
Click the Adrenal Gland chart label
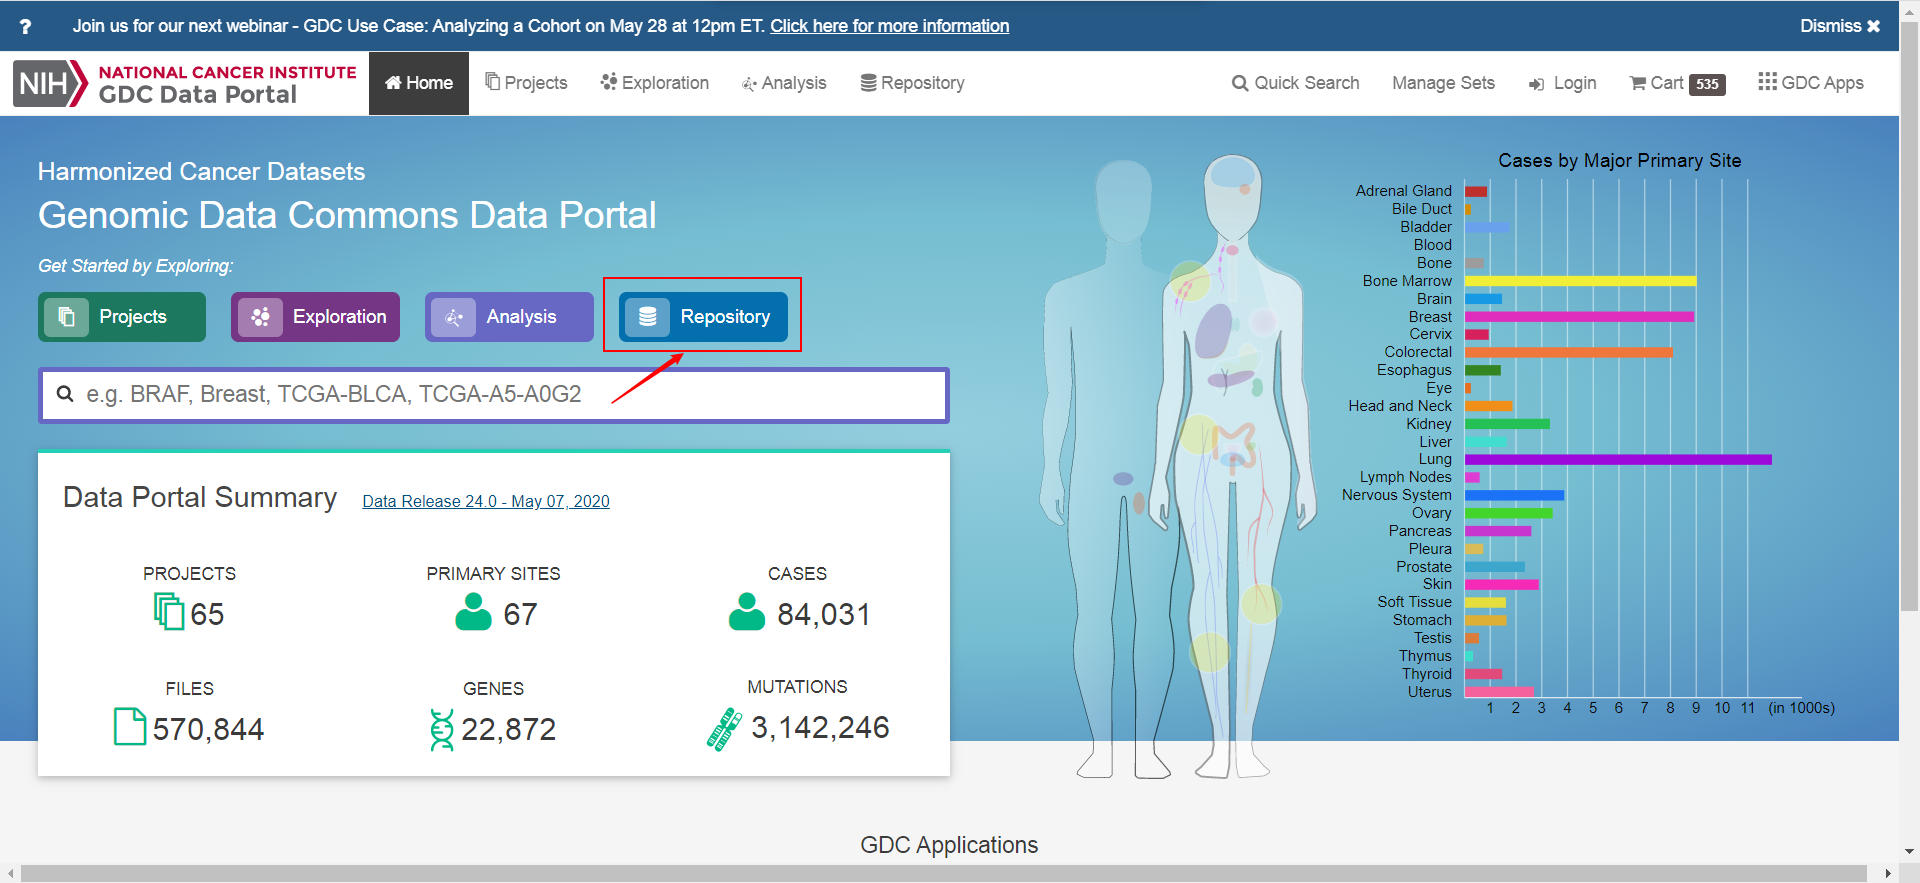click(x=1403, y=191)
